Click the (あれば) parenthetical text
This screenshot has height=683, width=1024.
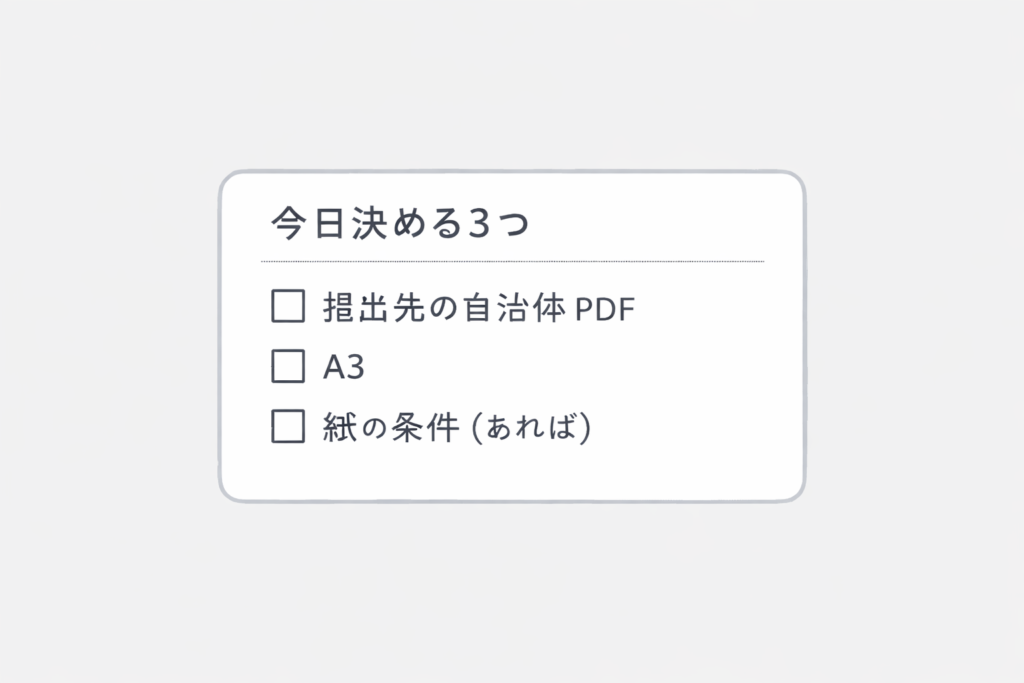pyautogui.click(x=530, y=428)
